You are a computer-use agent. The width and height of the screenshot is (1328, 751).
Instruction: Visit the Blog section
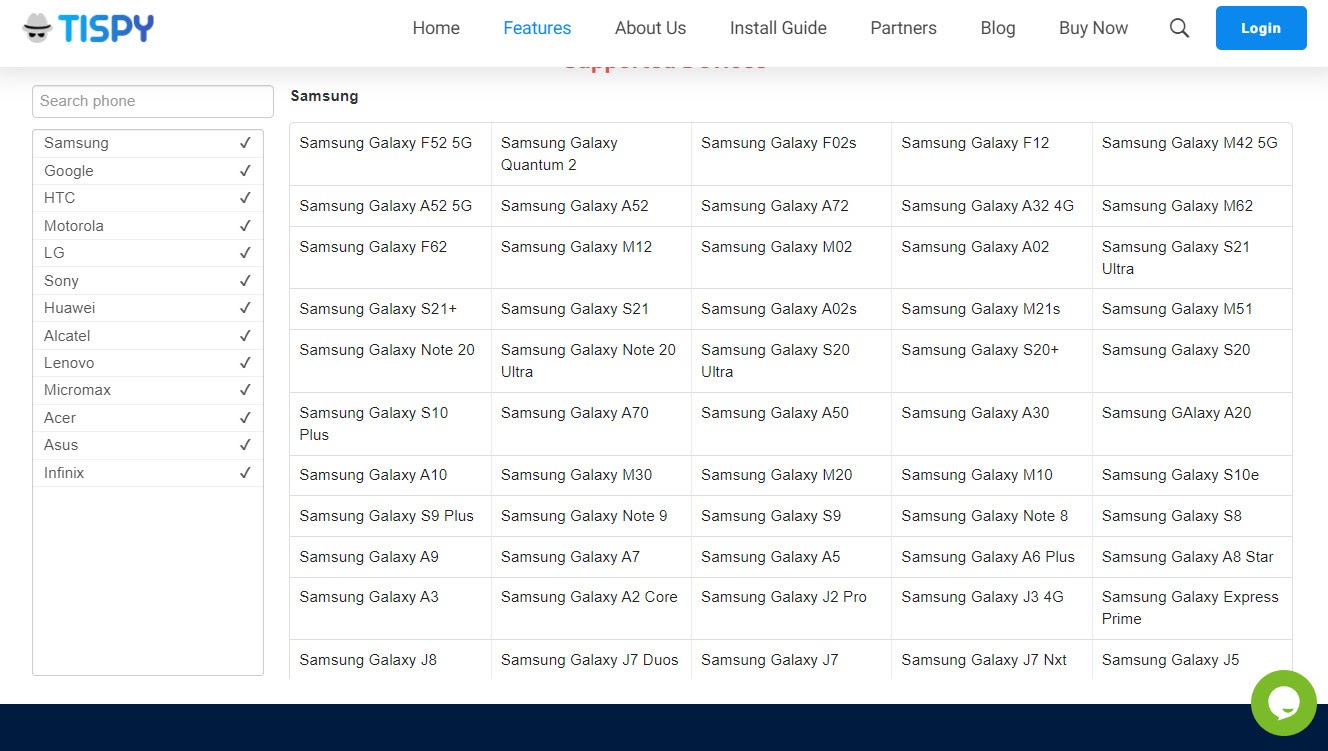pos(997,28)
